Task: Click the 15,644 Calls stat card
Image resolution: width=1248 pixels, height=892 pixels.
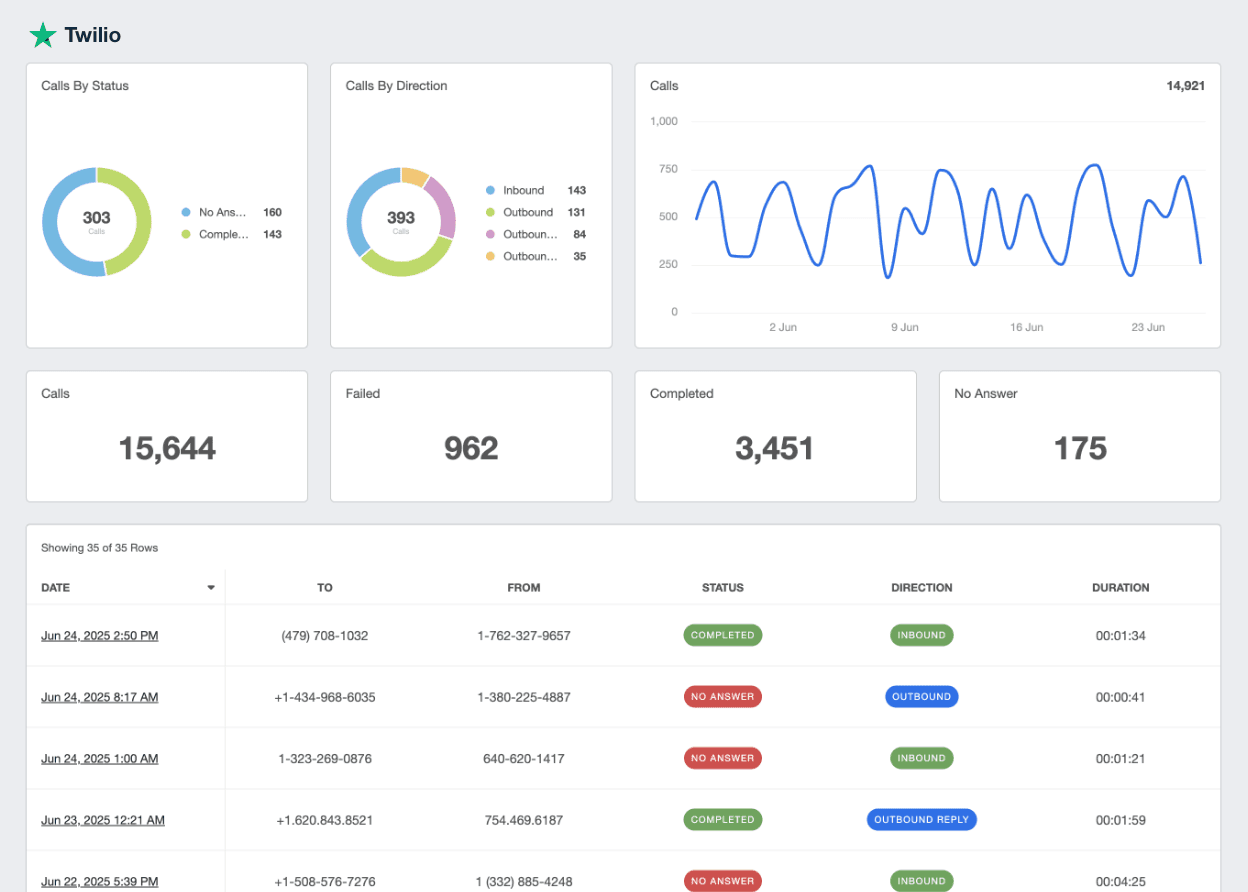Action: click(166, 436)
